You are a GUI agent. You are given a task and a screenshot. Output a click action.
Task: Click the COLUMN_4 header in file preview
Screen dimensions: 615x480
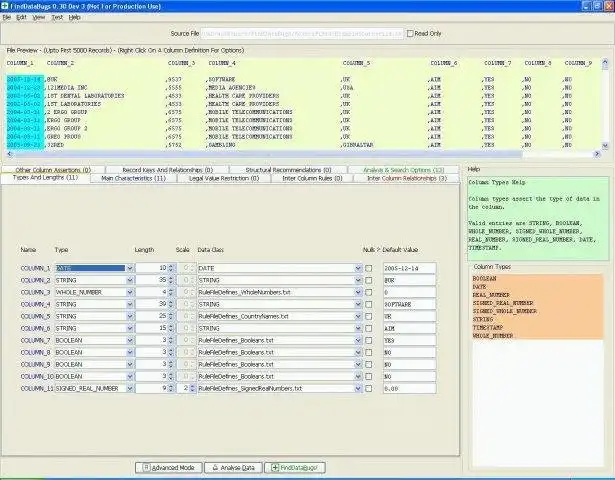tap(222, 63)
